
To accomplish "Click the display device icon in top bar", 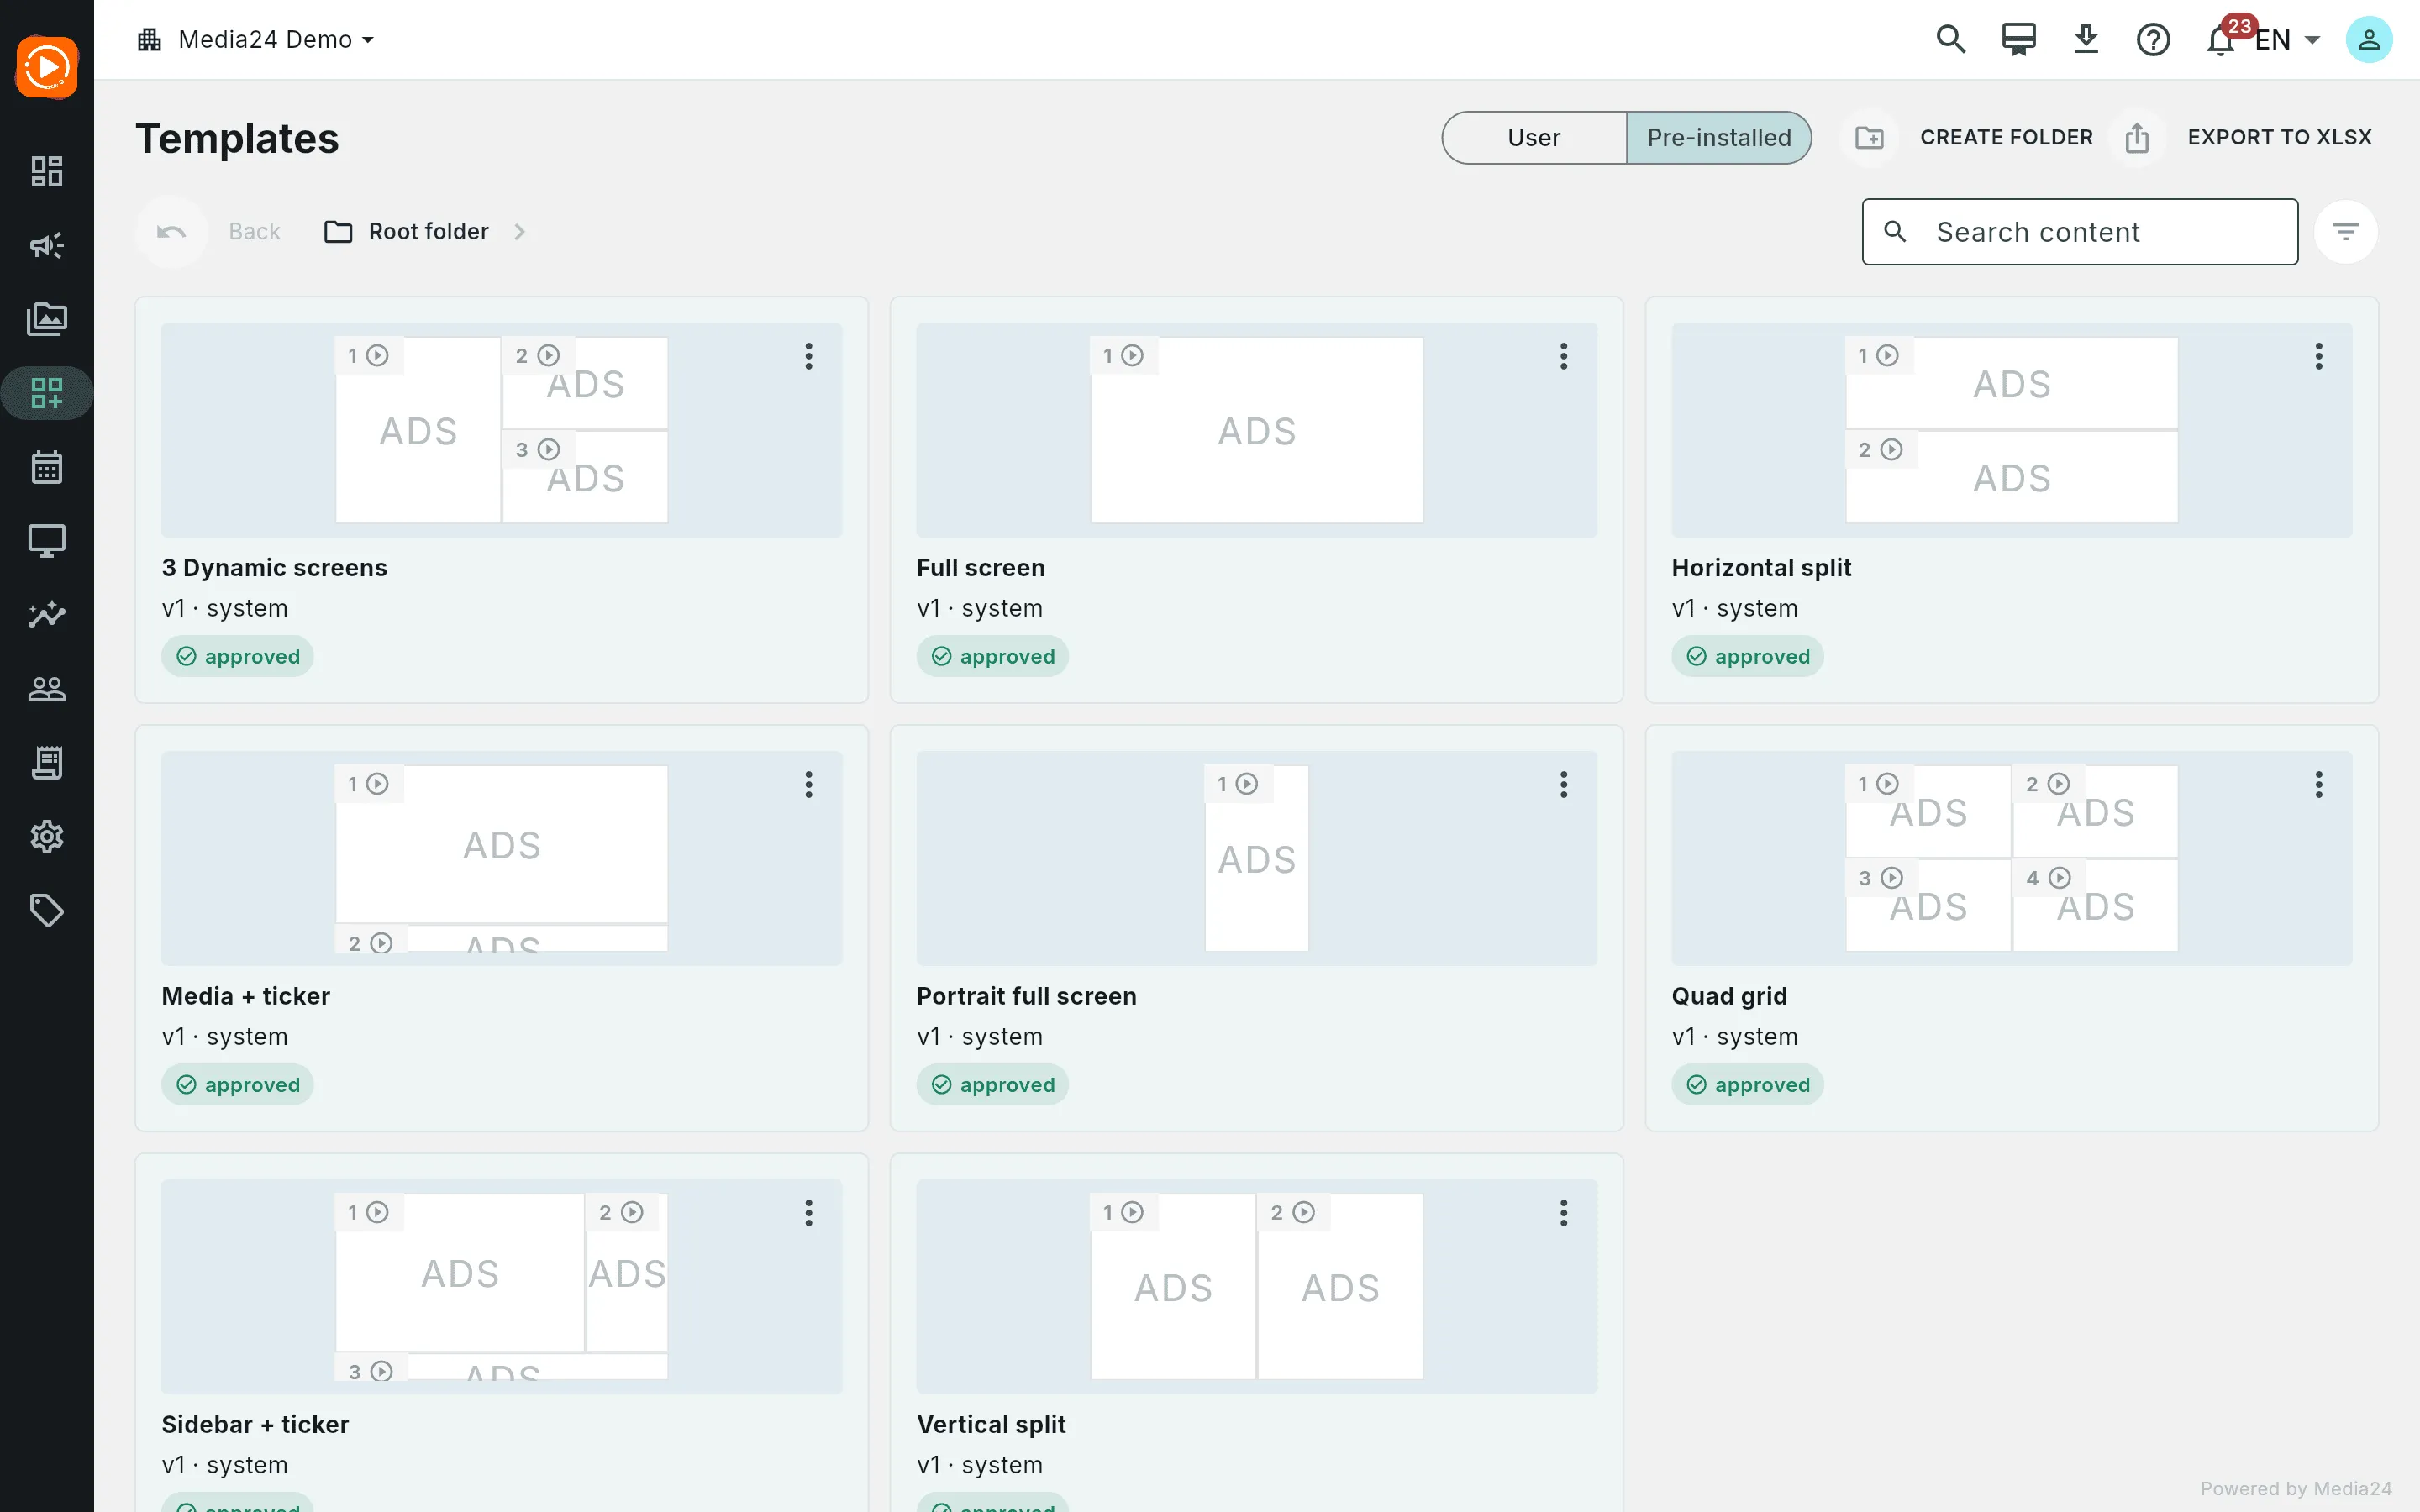I will 2018,39.
